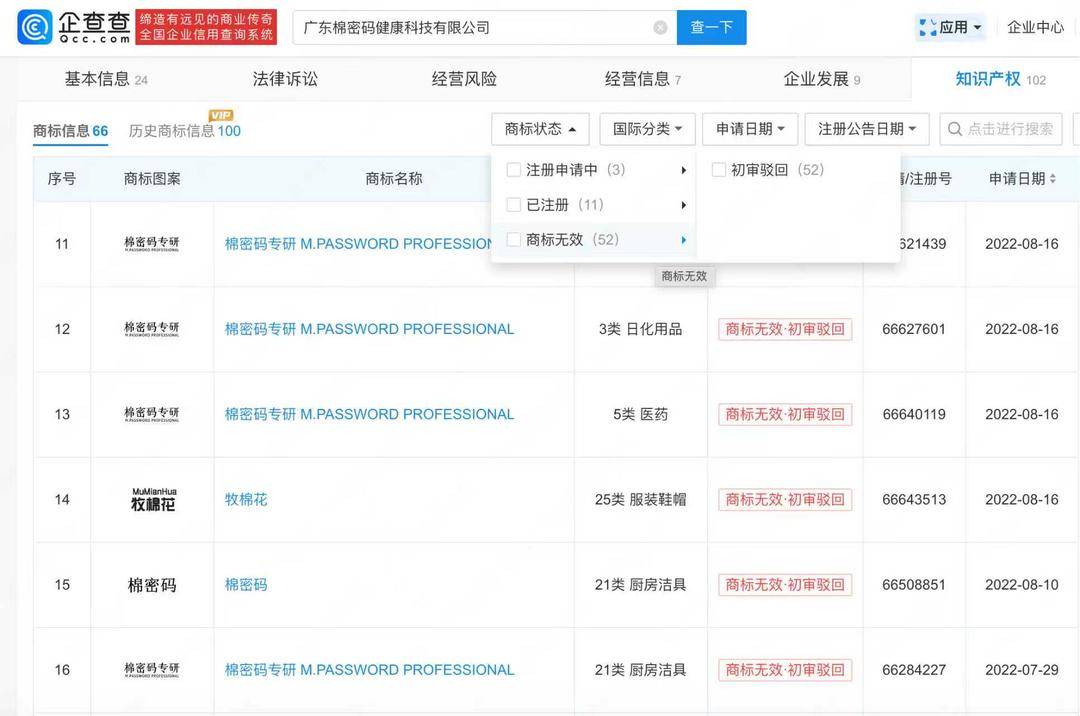Switch to the 法律诉讼 tab
Viewport: 1080px width, 716px height.
285,79
